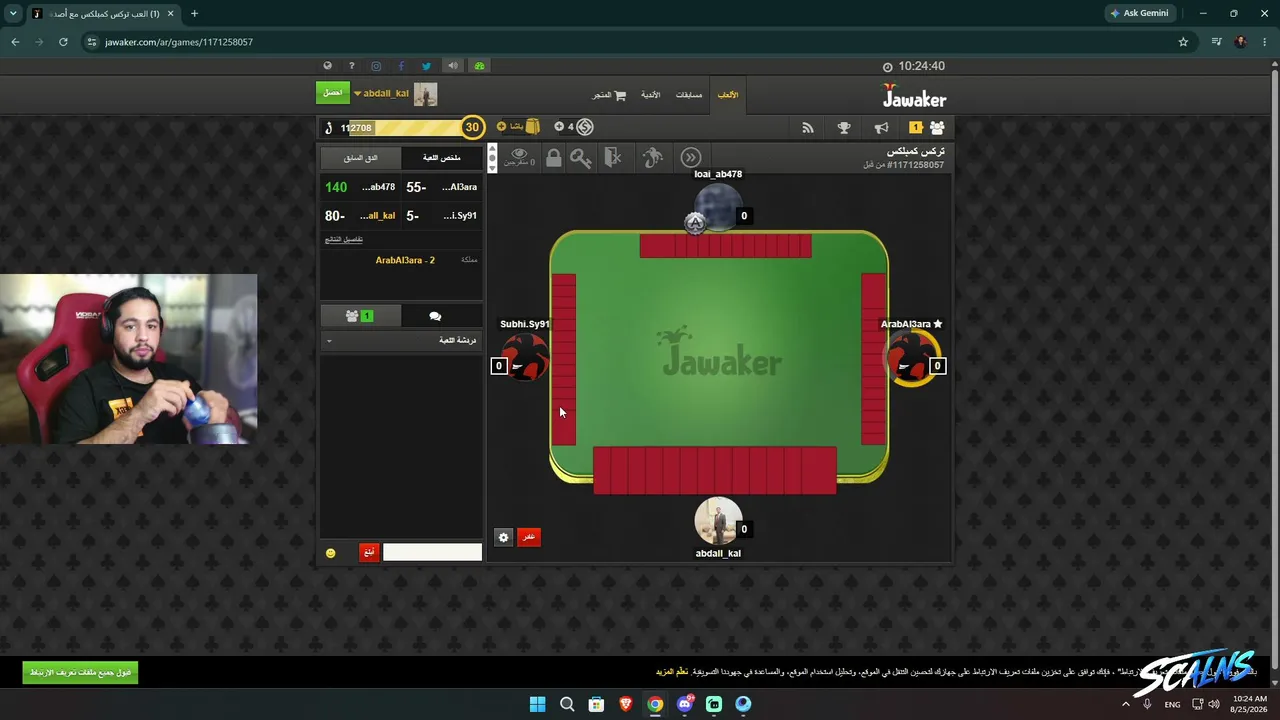Viewport: 1280px width, 720px height.
Task: Open Jawaker's Twitter link icon
Action: pyautogui.click(x=426, y=66)
